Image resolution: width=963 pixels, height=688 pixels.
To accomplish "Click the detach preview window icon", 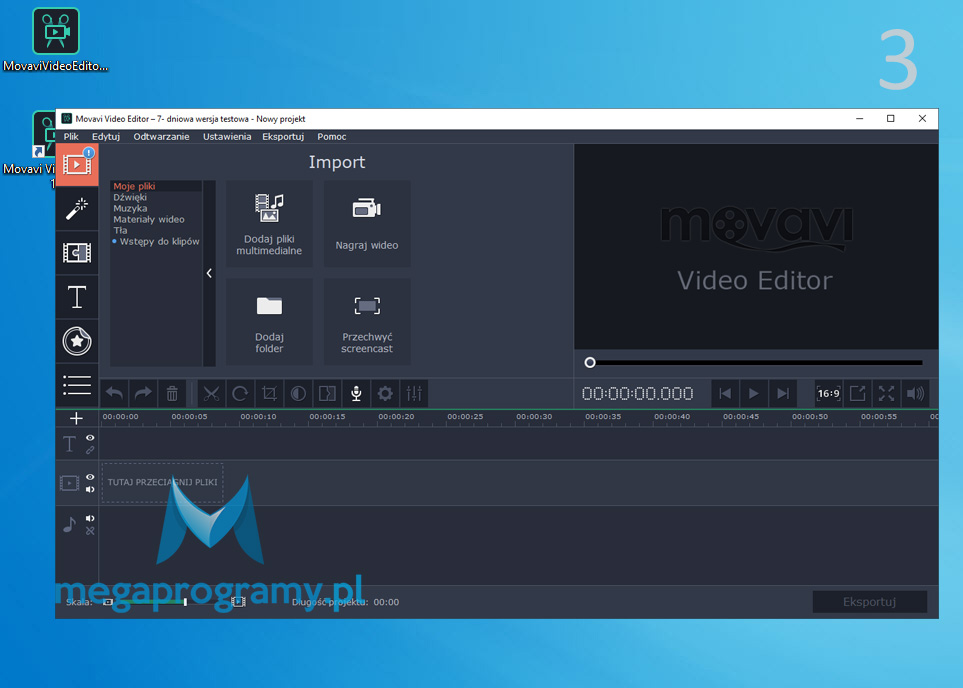I will click(857, 393).
